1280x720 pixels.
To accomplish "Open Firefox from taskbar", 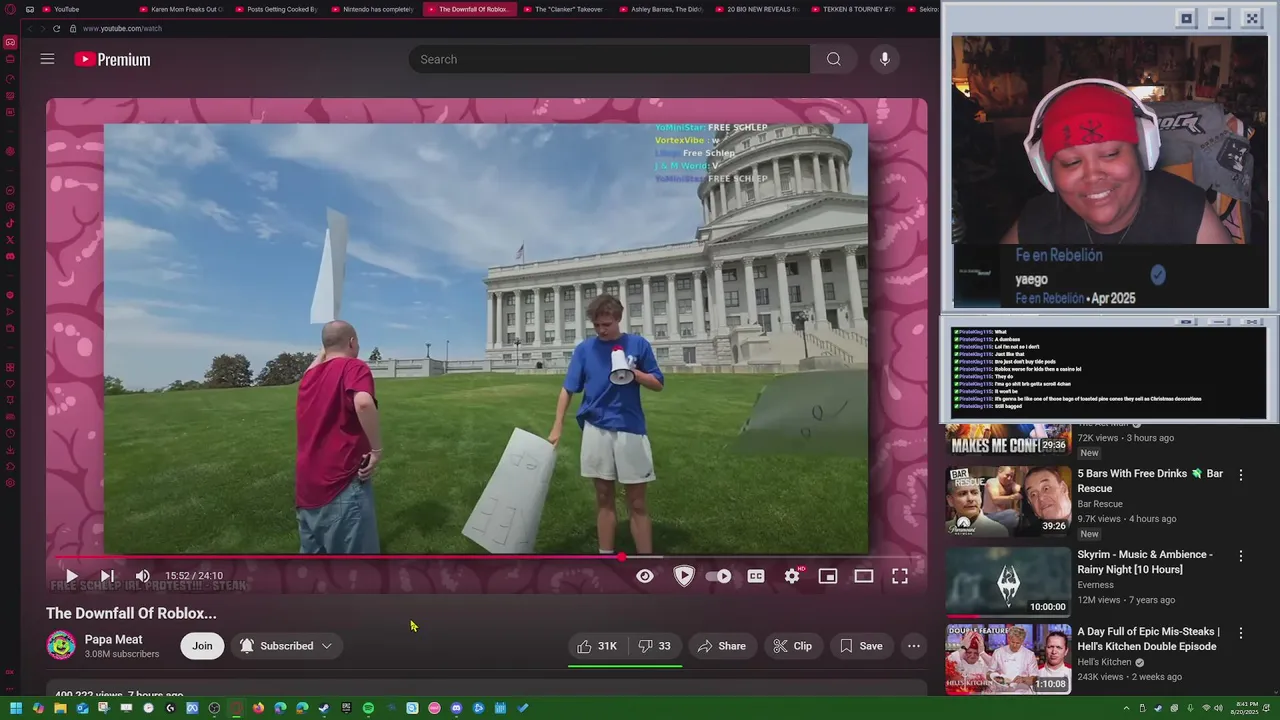I will (258, 708).
